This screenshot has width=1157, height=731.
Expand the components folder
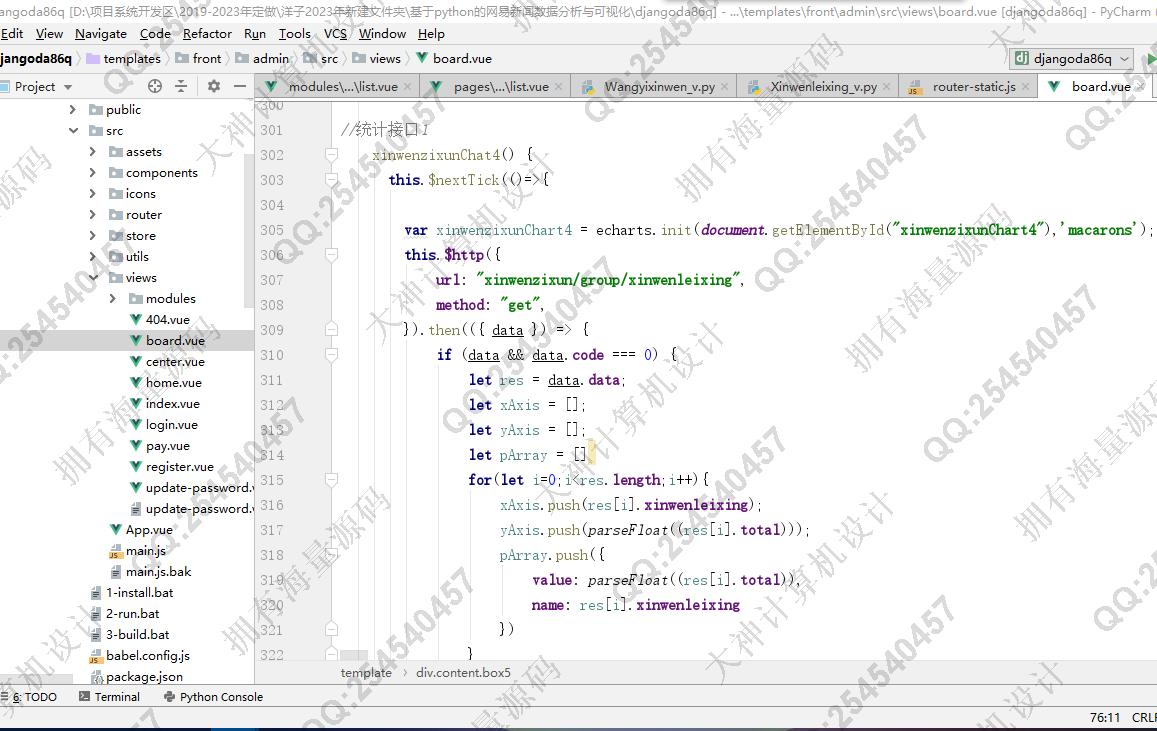92,173
